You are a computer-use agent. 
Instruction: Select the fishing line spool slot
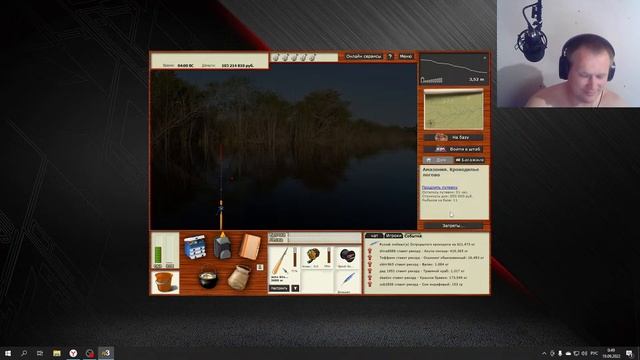347,256
